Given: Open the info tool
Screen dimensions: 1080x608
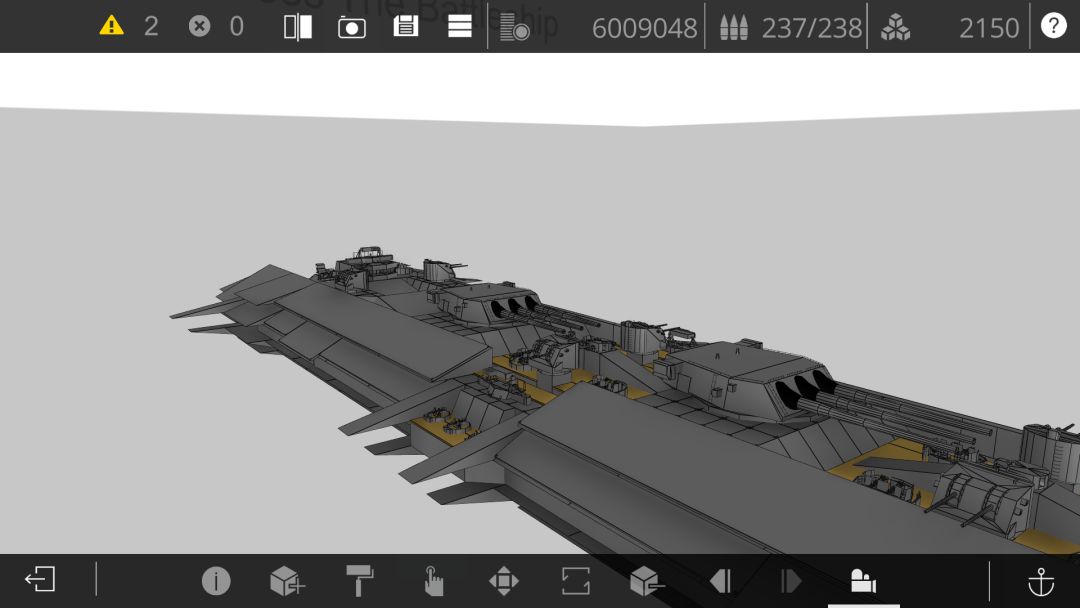Looking at the screenshot, I should [216, 580].
